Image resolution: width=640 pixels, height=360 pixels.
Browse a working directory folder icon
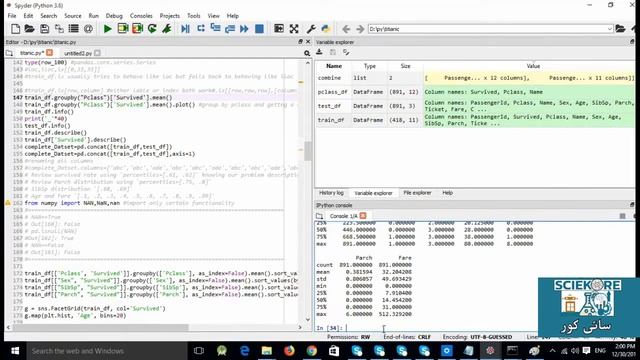(x=620, y=29)
